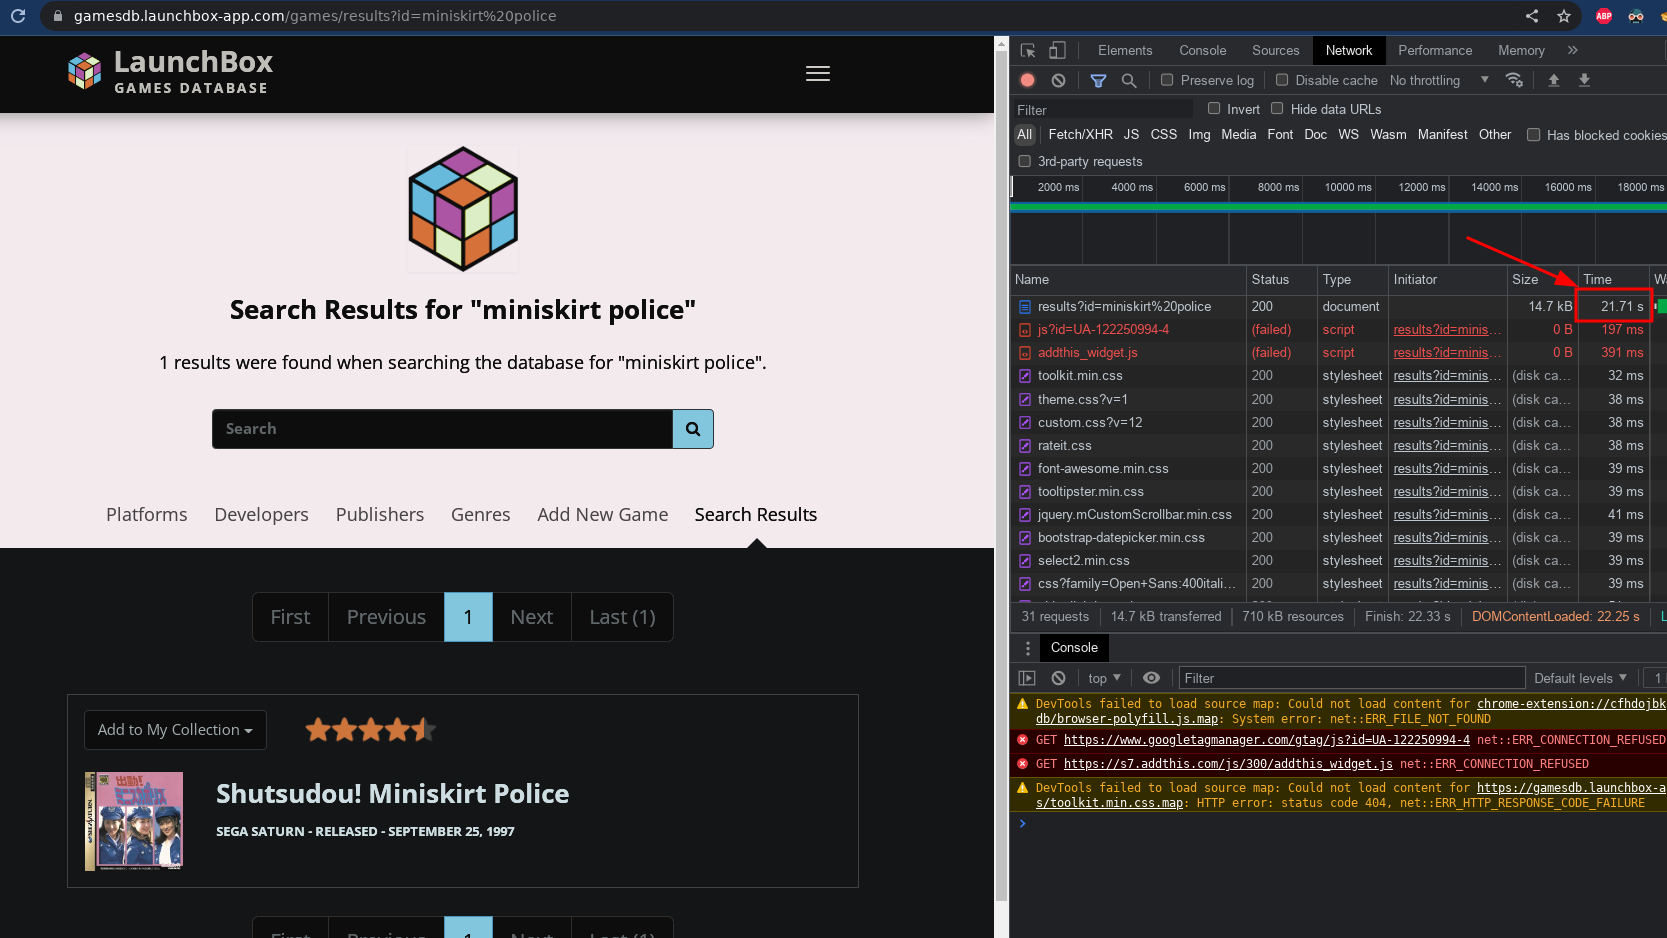Click the search magnifier button
Image resolution: width=1667 pixels, height=938 pixels.
click(x=693, y=429)
